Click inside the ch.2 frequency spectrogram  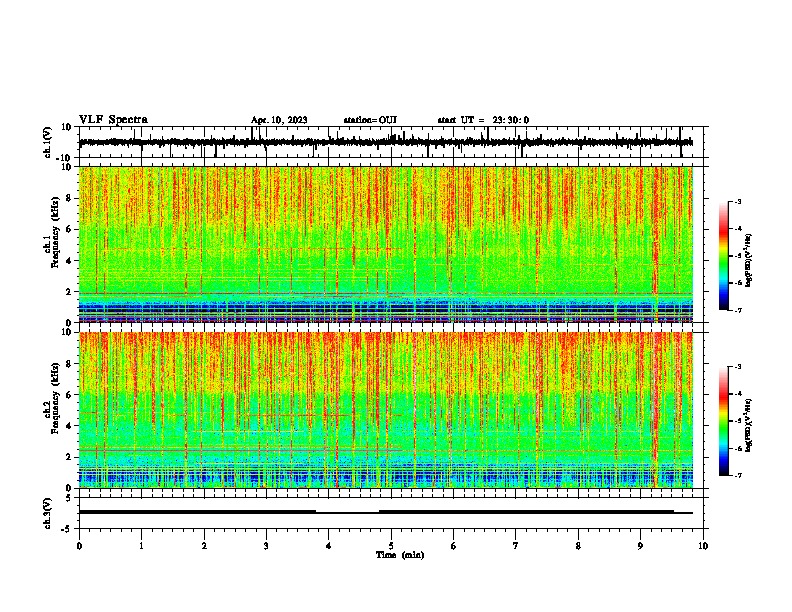386,410
